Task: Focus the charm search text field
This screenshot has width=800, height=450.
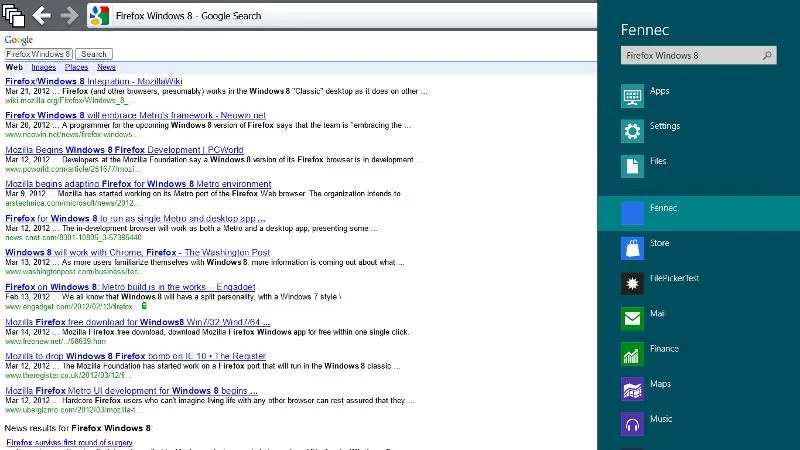Action: coord(690,56)
